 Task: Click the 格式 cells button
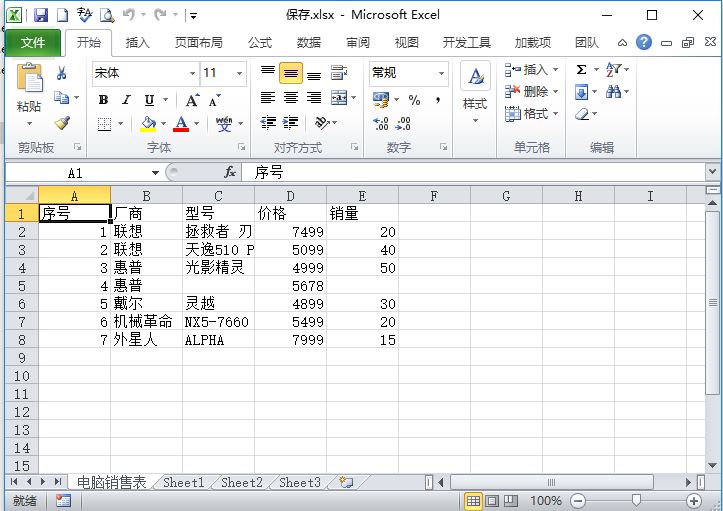pyautogui.click(x=531, y=113)
